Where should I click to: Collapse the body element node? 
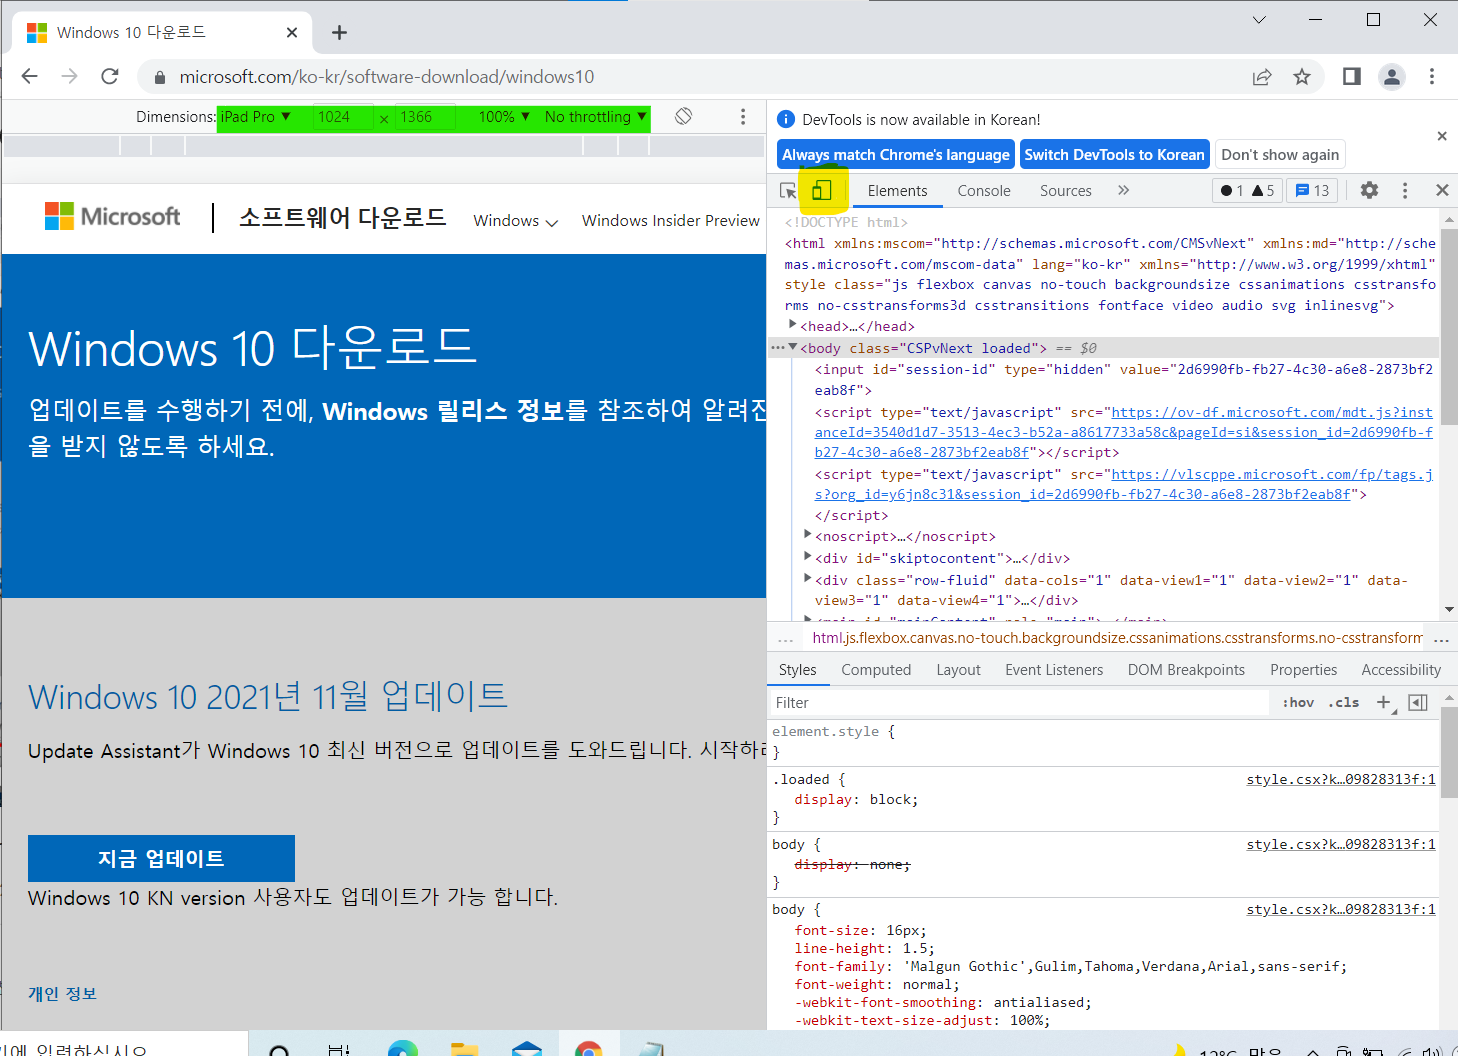793,348
